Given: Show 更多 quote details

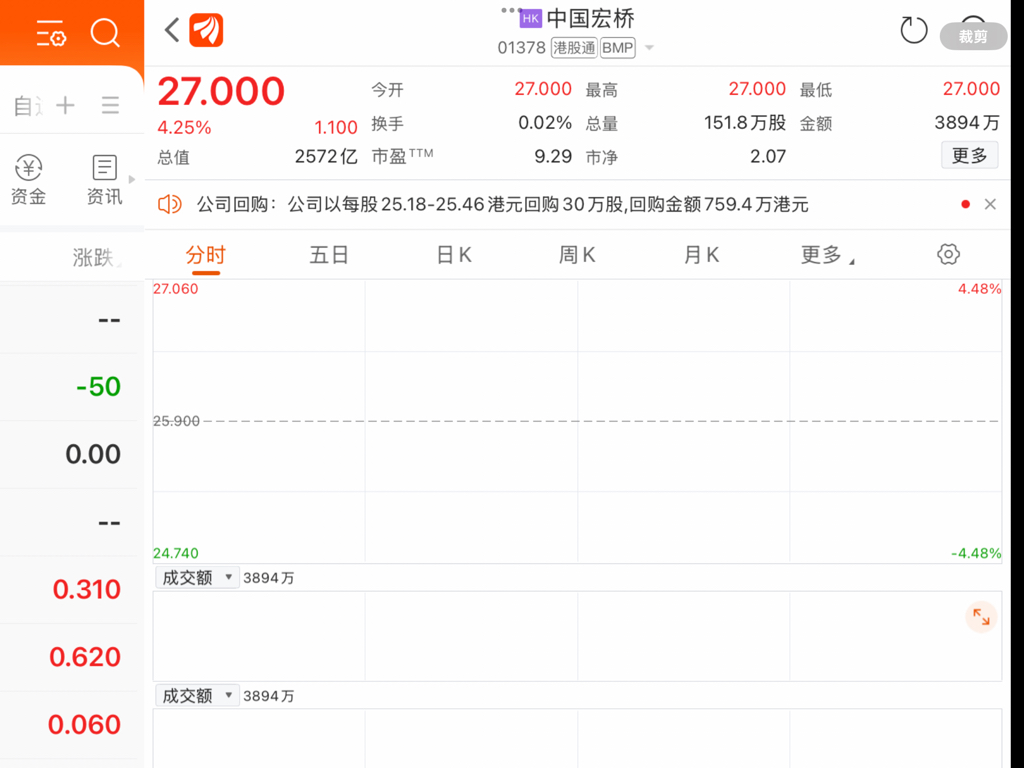Looking at the screenshot, I should pyautogui.click(x=969, y=155).
